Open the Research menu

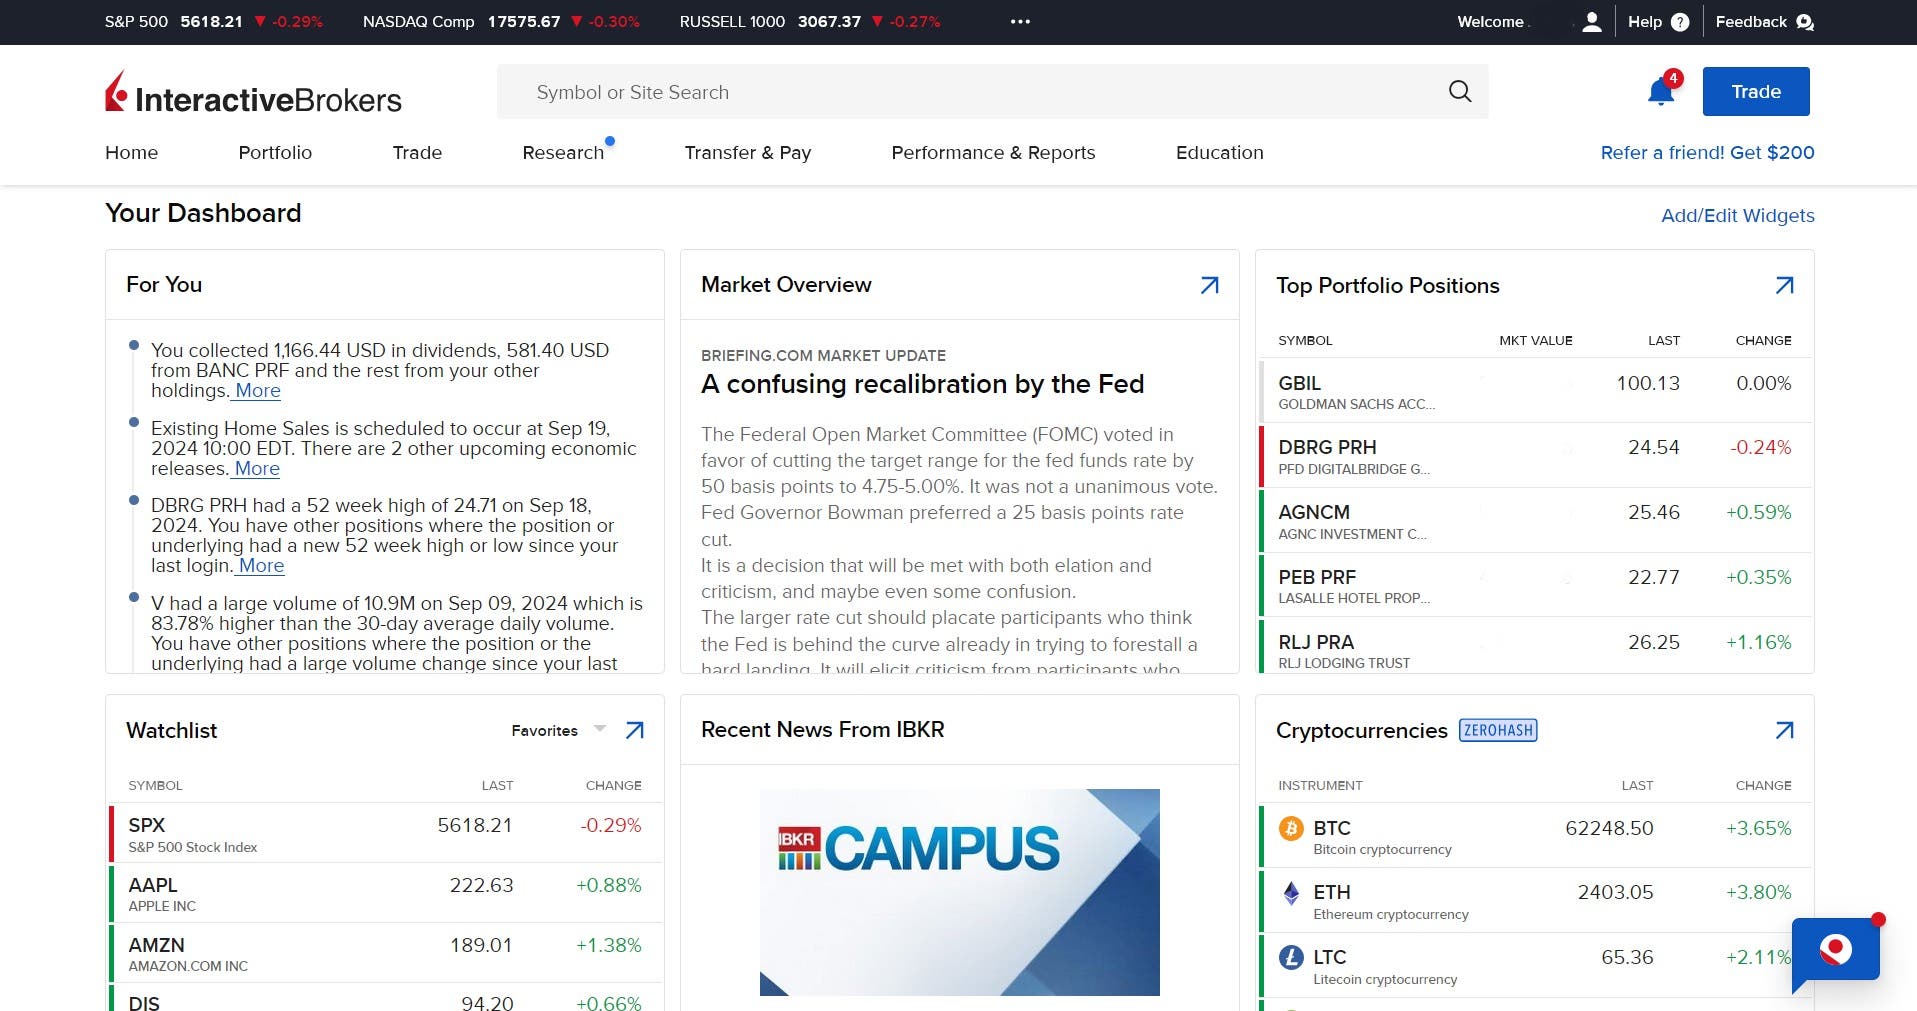563,153
